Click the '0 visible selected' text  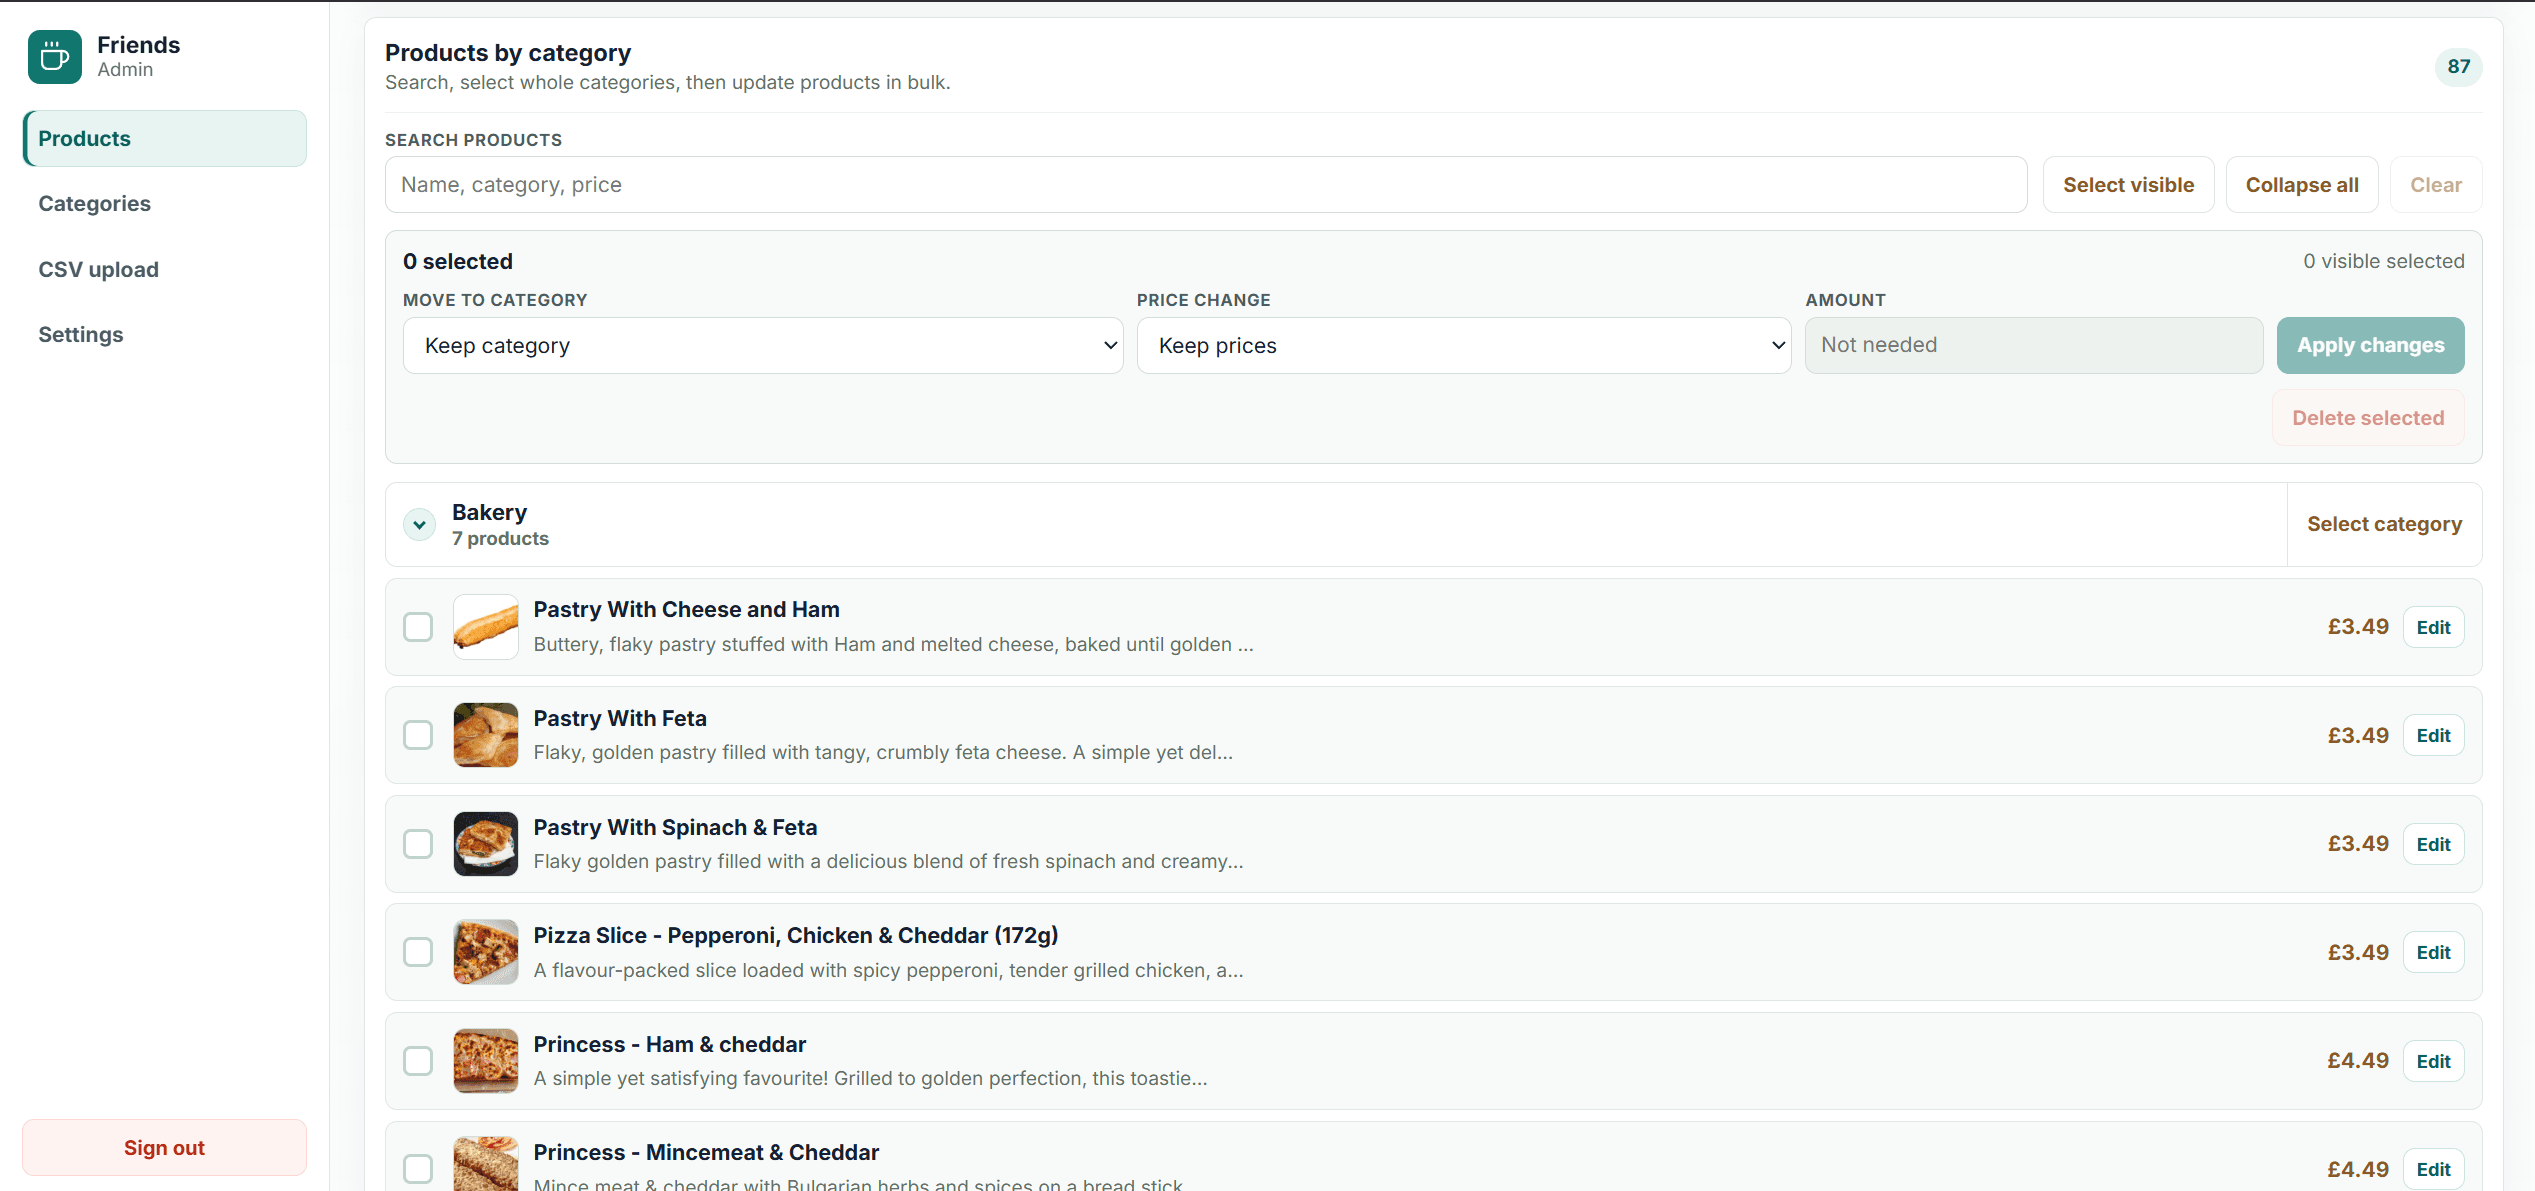(2384, 262)
